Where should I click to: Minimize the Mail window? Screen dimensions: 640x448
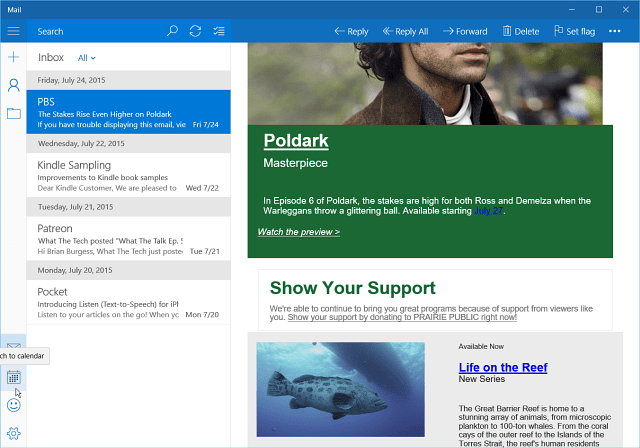572,9
